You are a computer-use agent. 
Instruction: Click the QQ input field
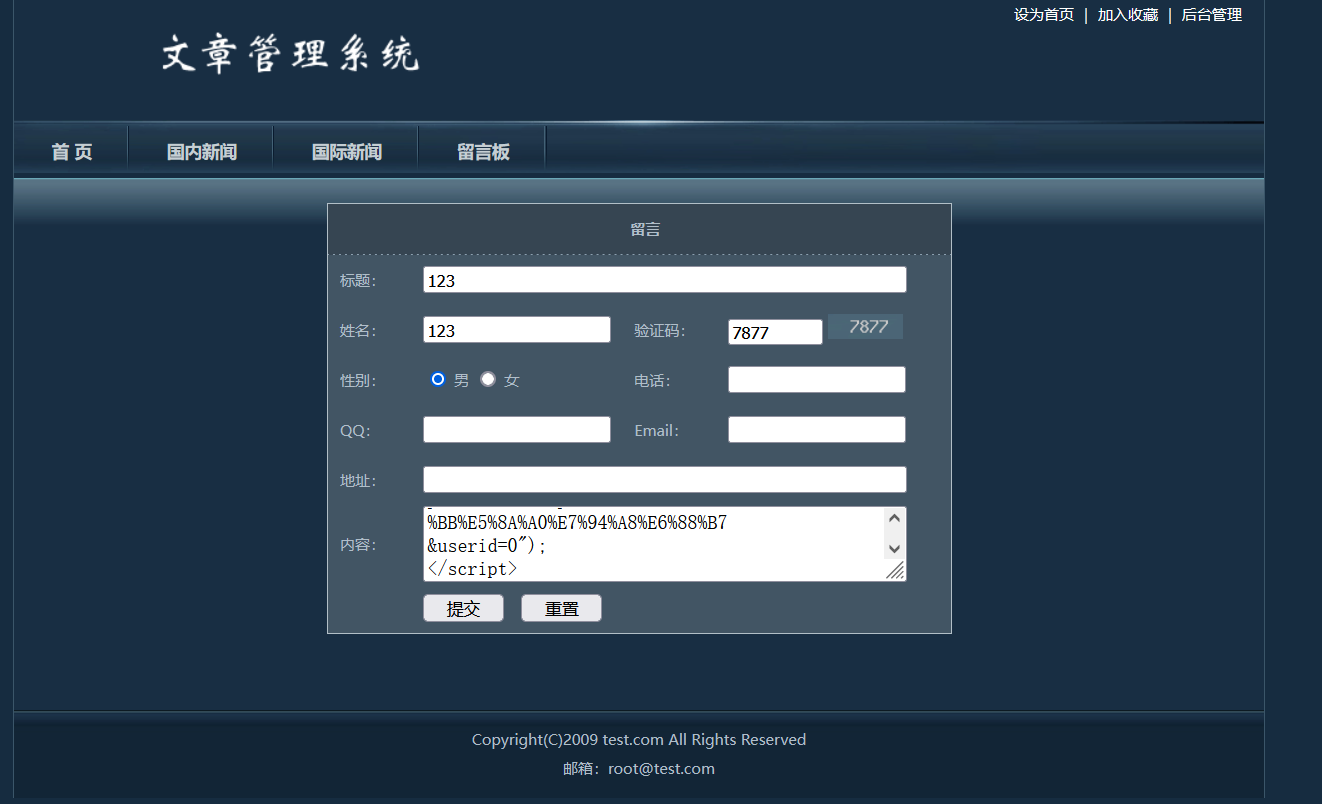[x=517, y=430]
